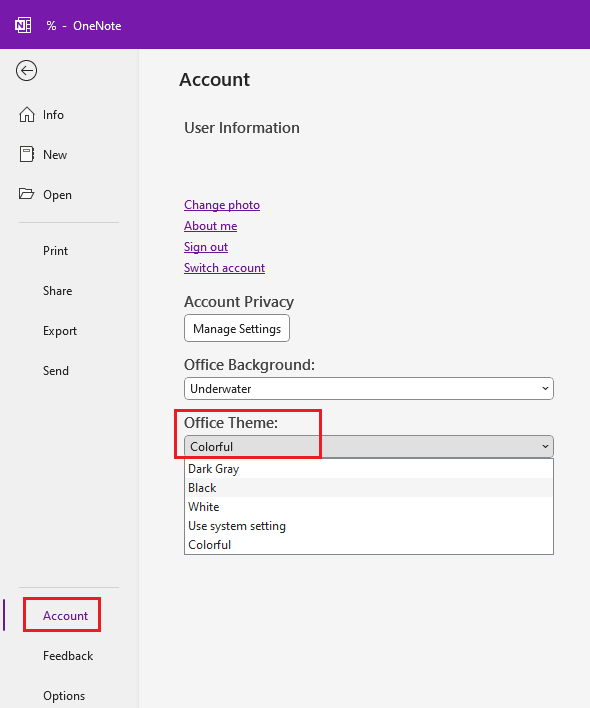Screen dimensions: 590x708
Task: Choose Print from the backstage menu
Action: [56, 251]
